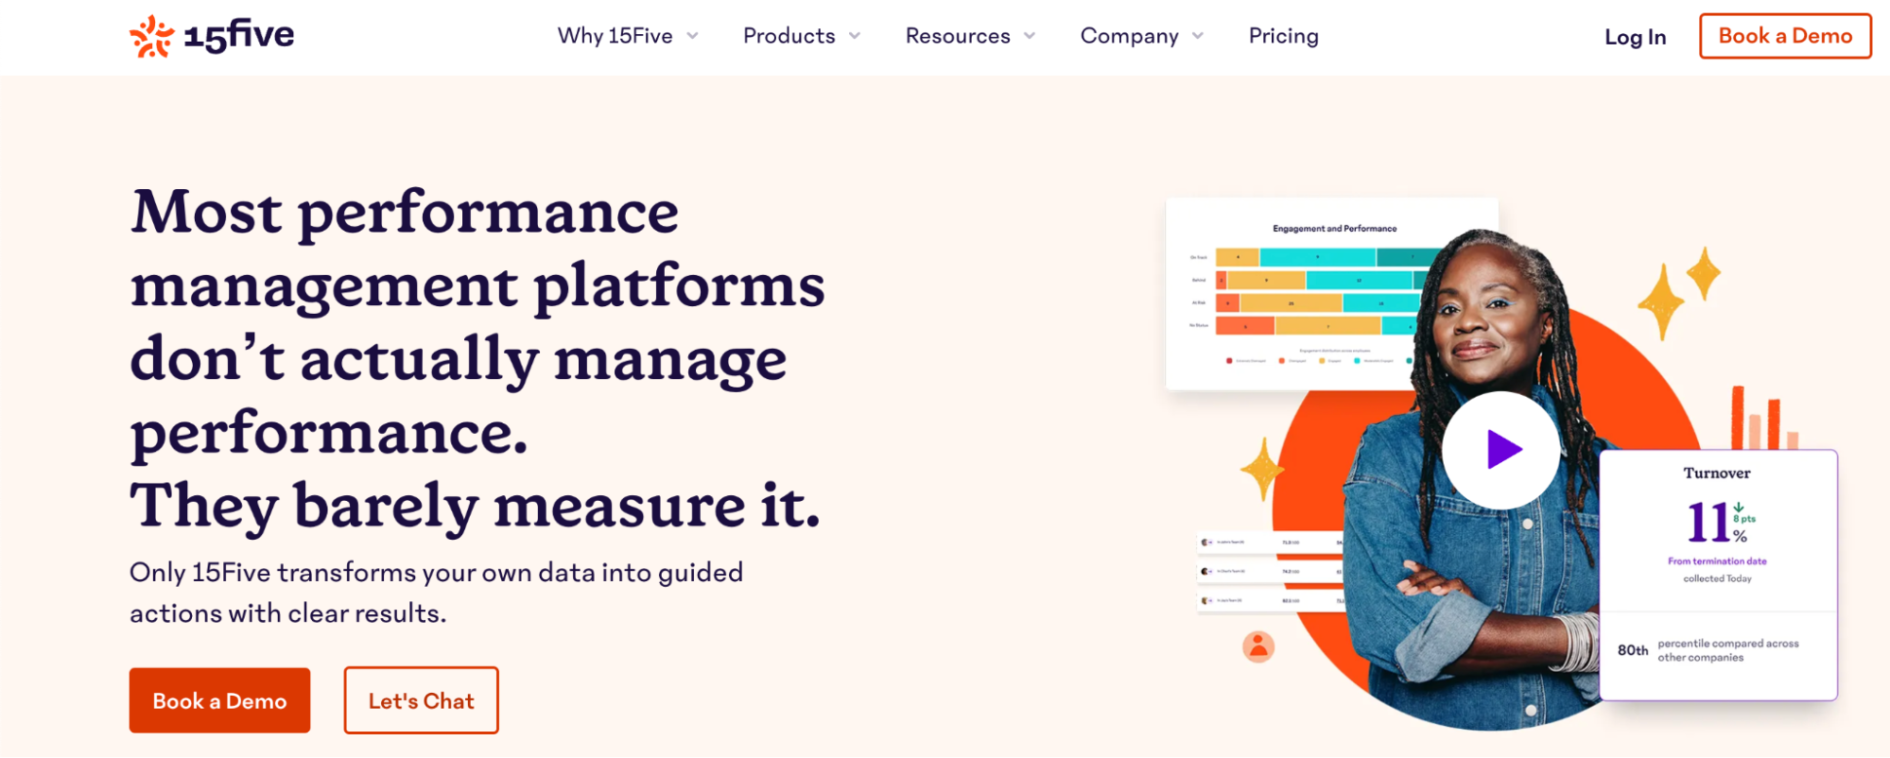Click the Let's Chat button

[x=421, y=701]
